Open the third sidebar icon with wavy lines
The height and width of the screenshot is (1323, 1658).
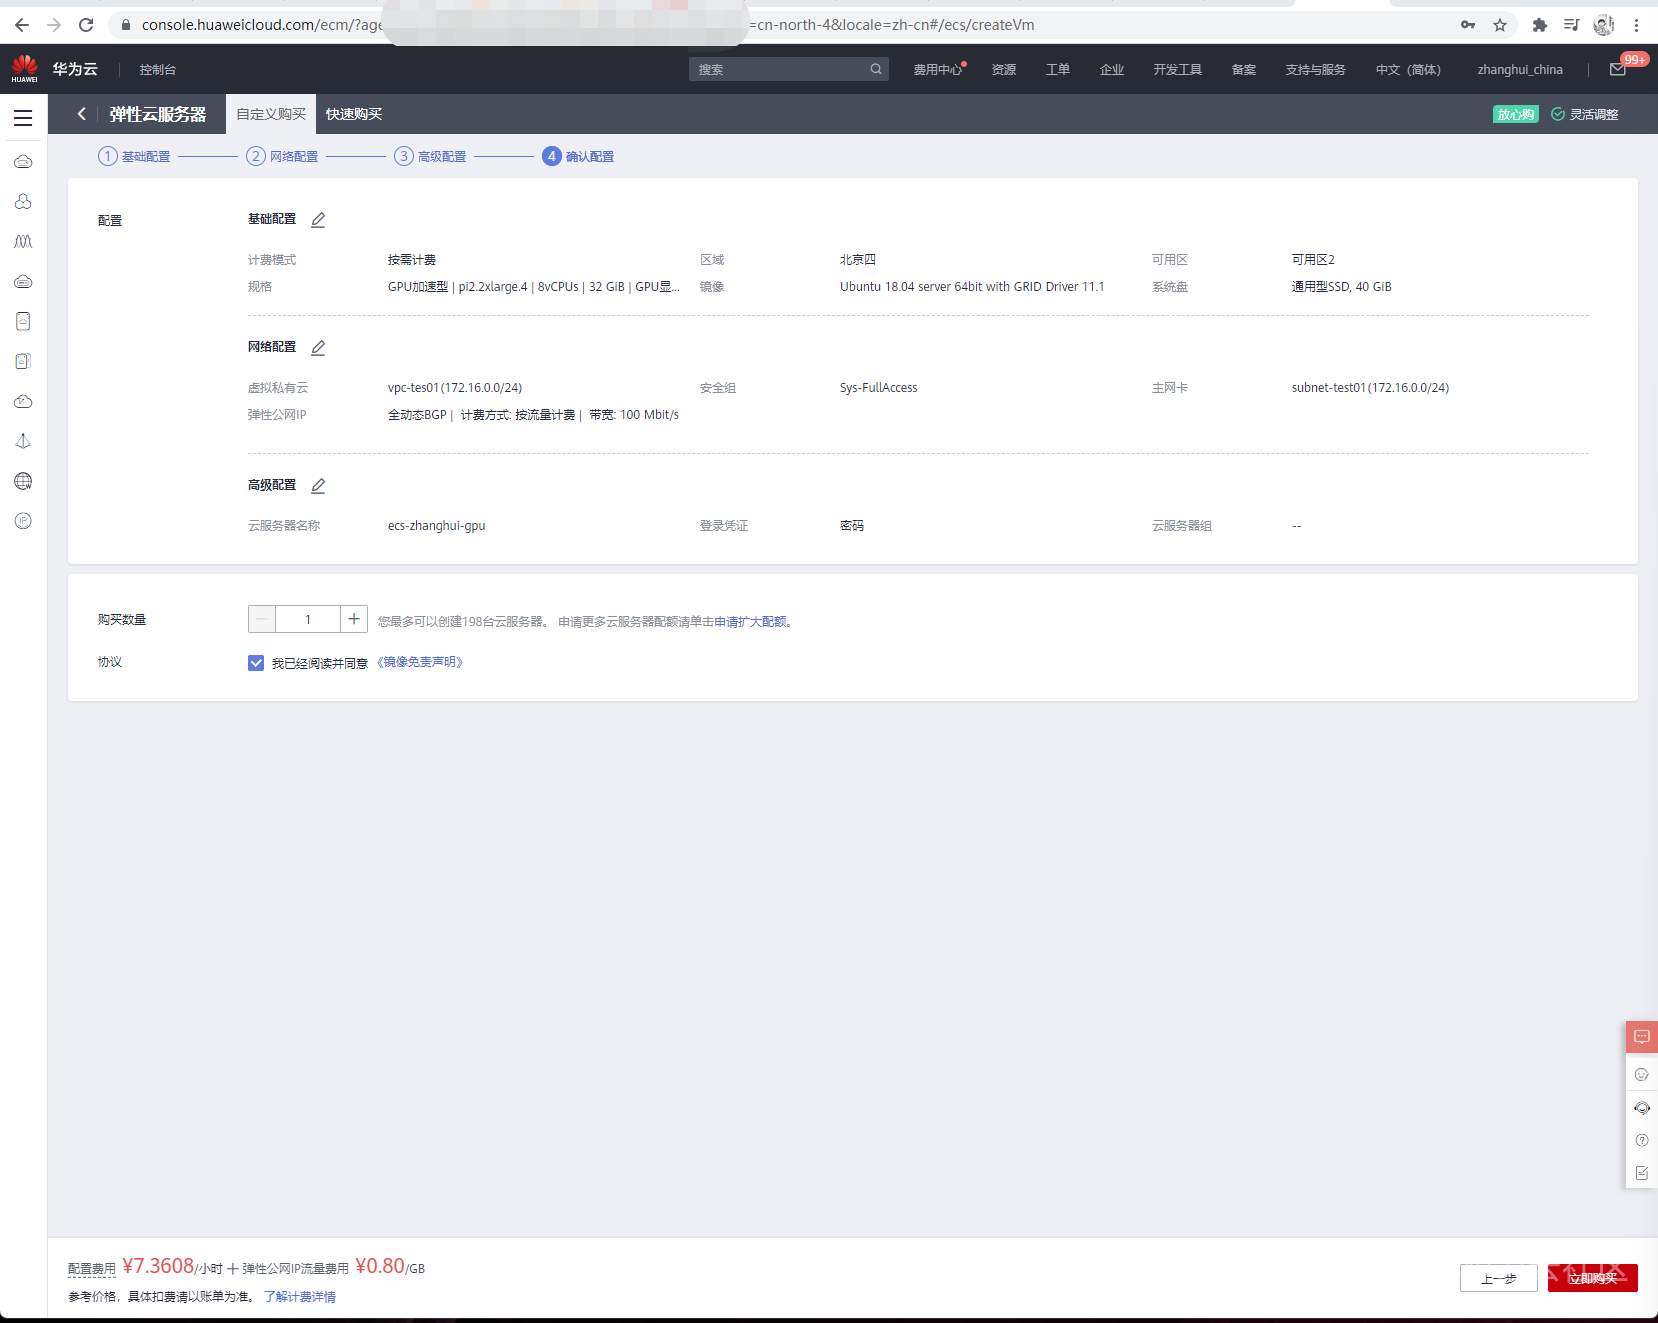[23, 241]
